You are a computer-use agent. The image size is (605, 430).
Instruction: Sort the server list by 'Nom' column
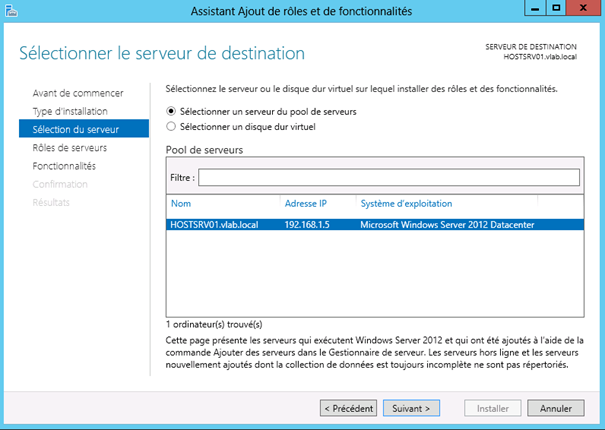[181, 203]
